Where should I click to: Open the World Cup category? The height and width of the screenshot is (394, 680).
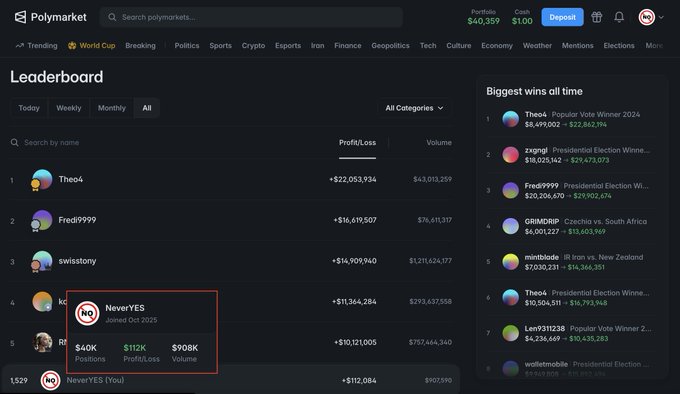97,46
